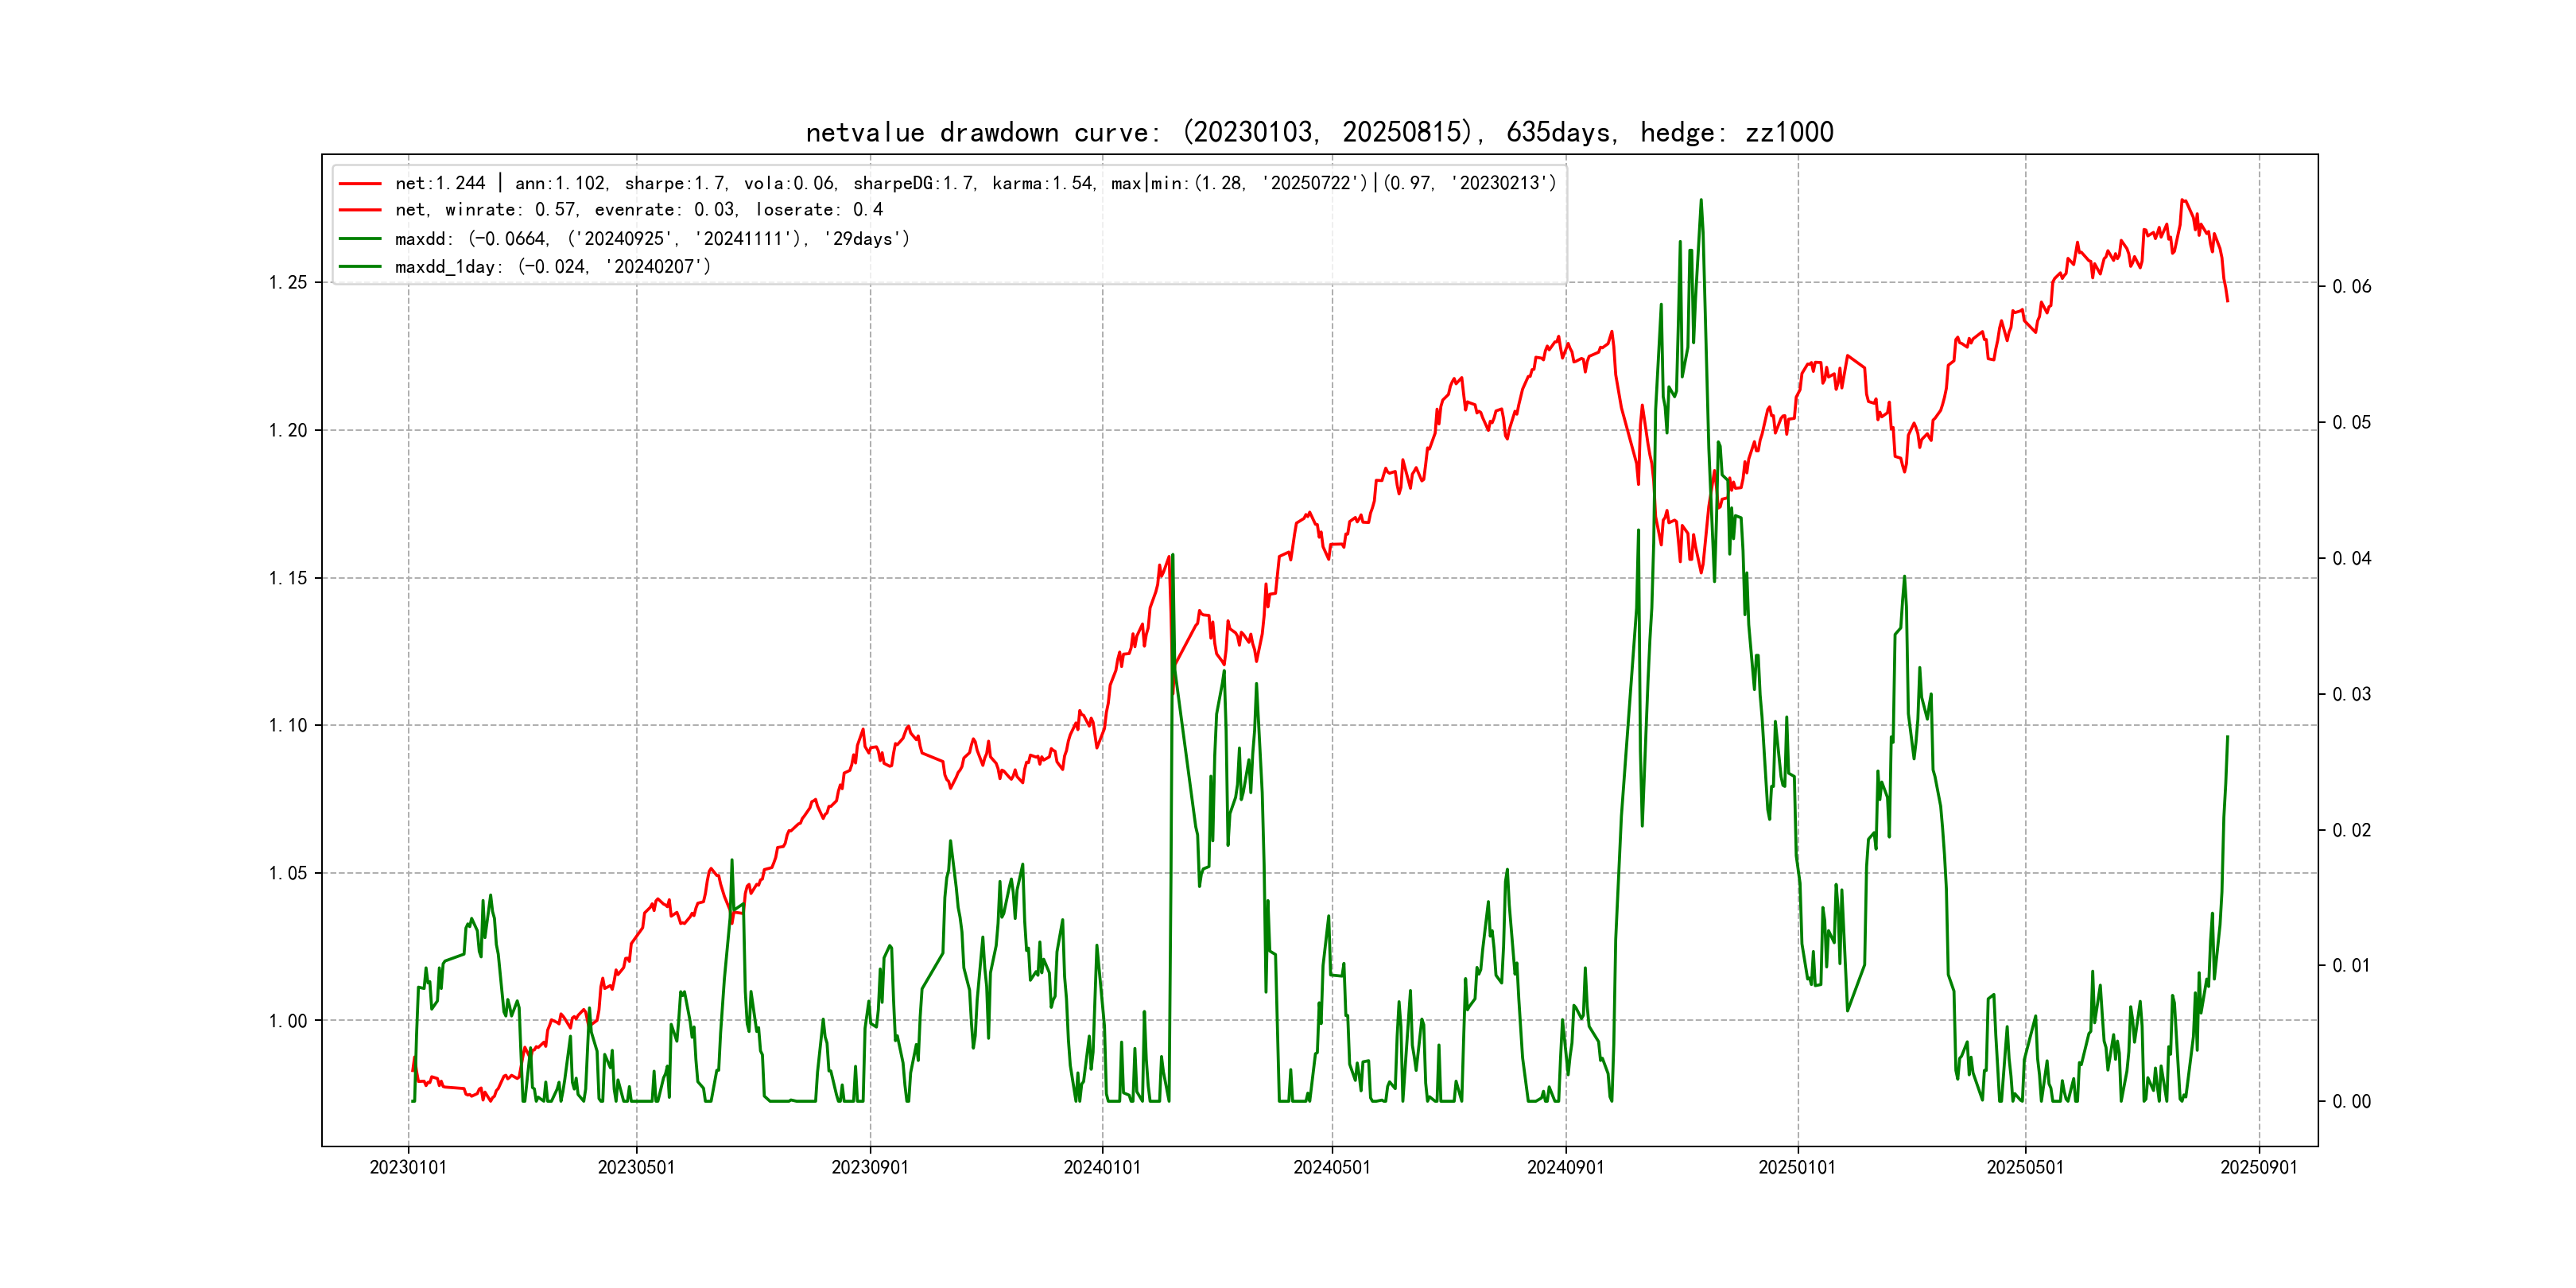Click the 1.00 left axis tick label

pos(288,1021)
